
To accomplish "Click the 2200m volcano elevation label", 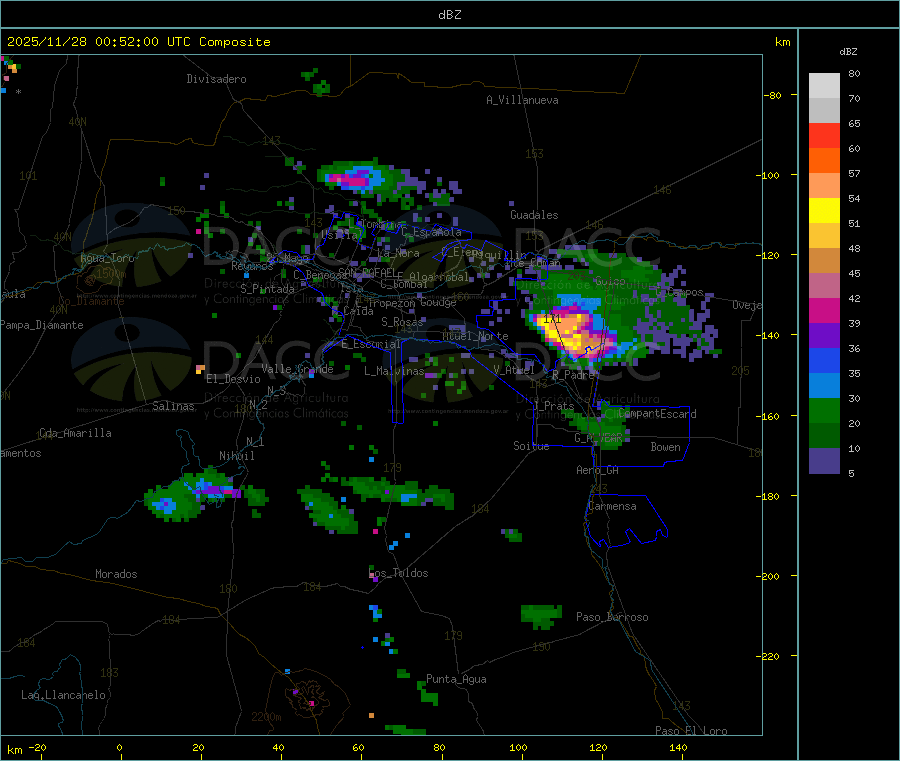I will point(266,717).
